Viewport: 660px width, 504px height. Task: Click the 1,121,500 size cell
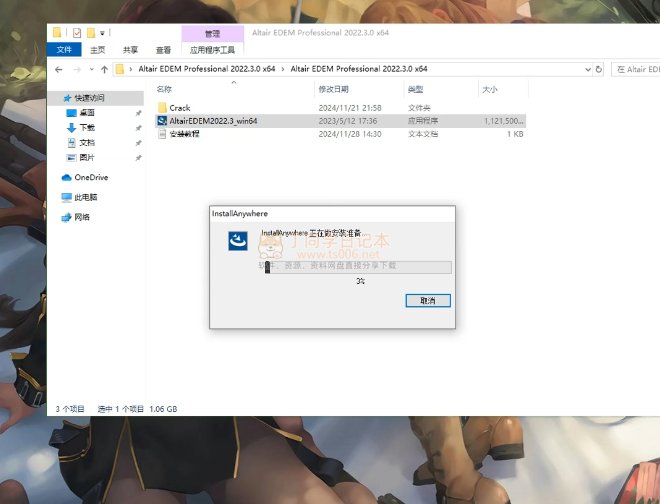point(503,121)
